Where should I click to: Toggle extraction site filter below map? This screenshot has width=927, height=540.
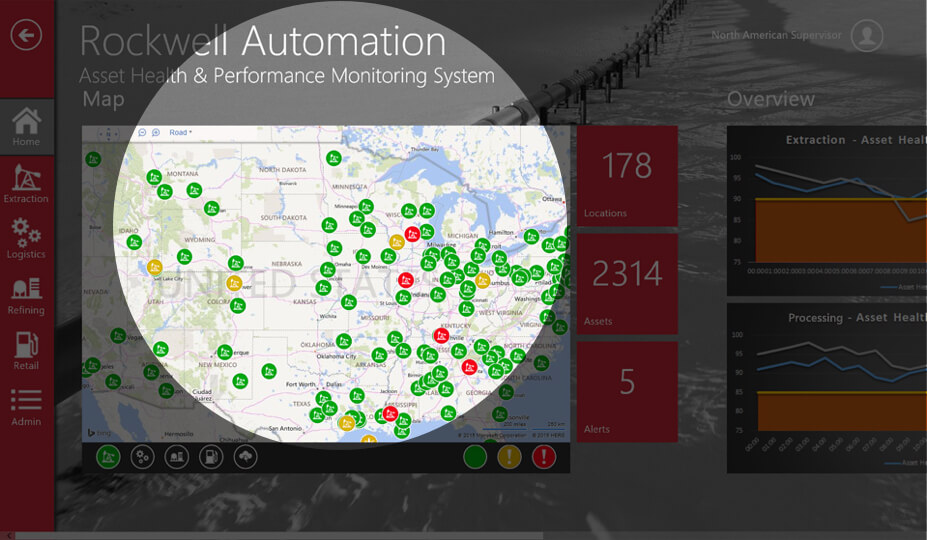coord(108,457)
